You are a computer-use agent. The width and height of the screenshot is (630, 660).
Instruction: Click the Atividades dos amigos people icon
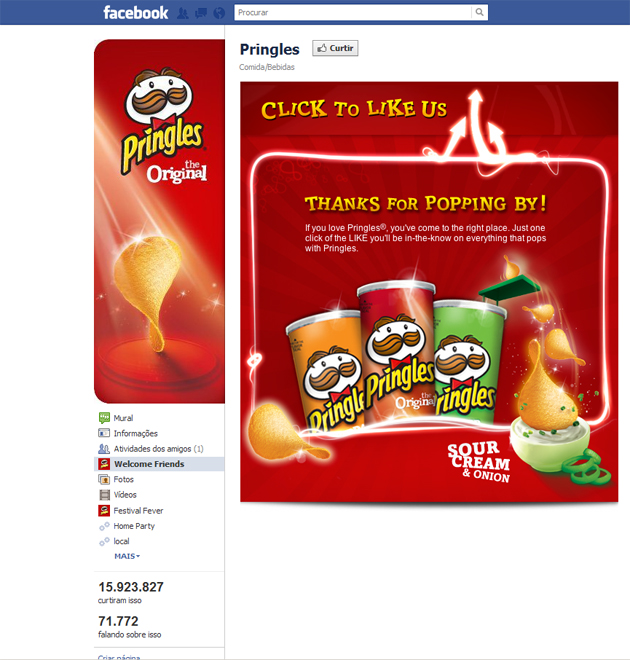(104, 449)
